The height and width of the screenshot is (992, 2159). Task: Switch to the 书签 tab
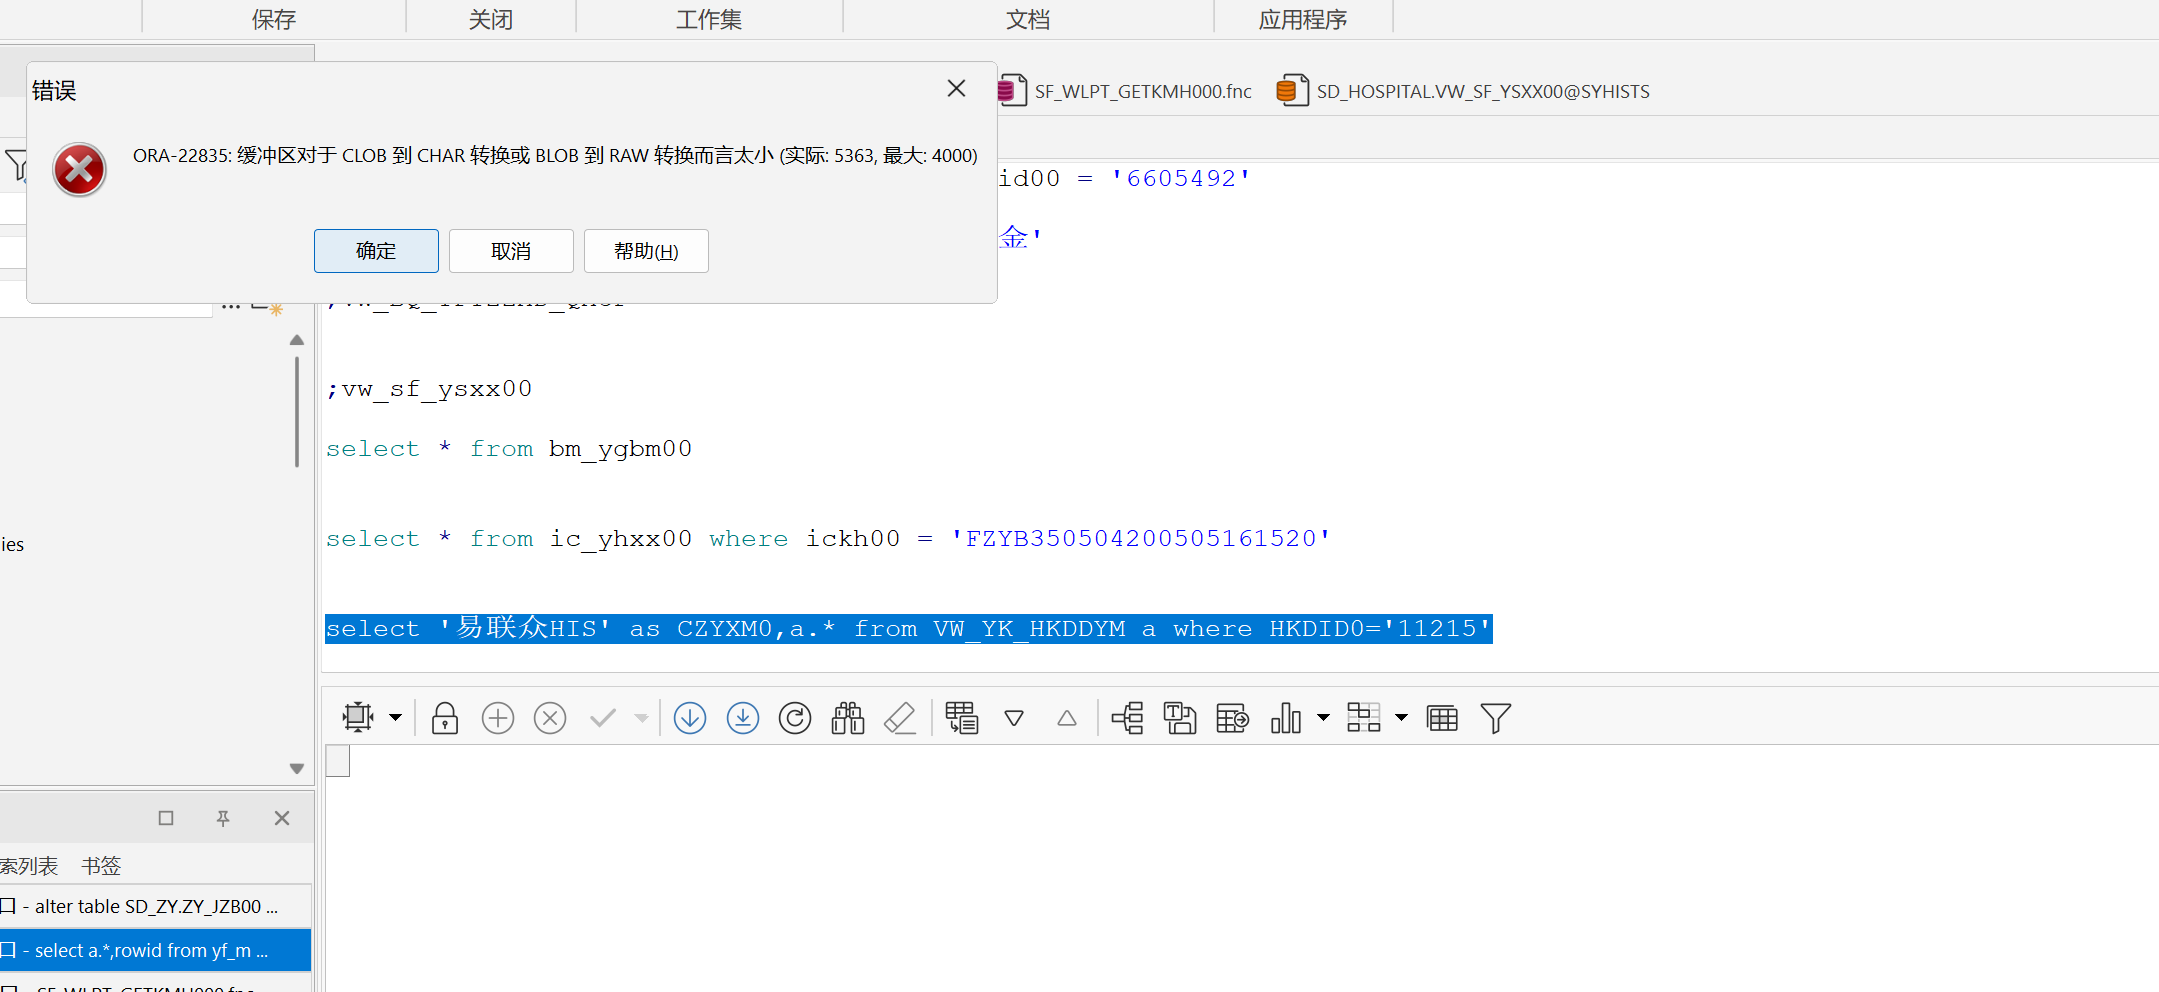coord(101,866)
